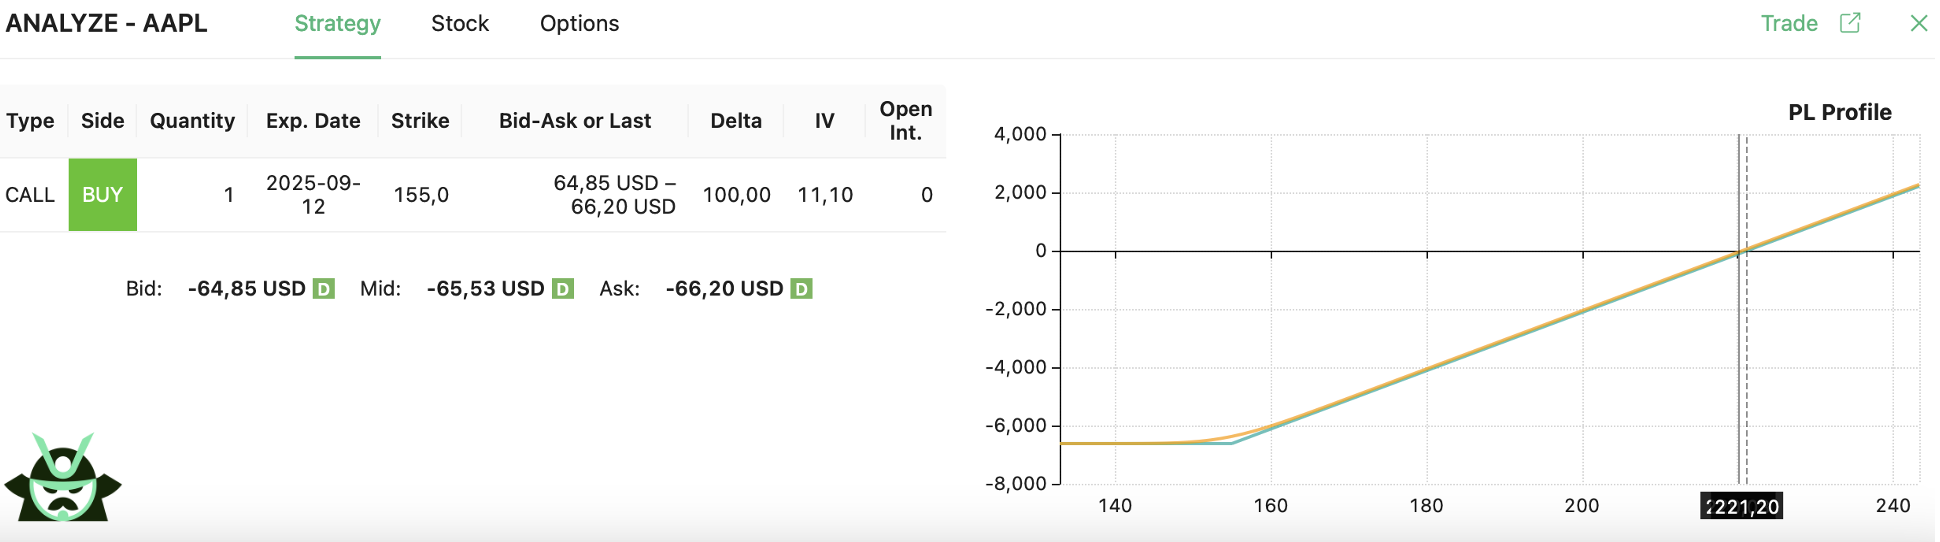Open the Trade external link icon
This screenshot has height=542, width=1940.
point(1850,23)
